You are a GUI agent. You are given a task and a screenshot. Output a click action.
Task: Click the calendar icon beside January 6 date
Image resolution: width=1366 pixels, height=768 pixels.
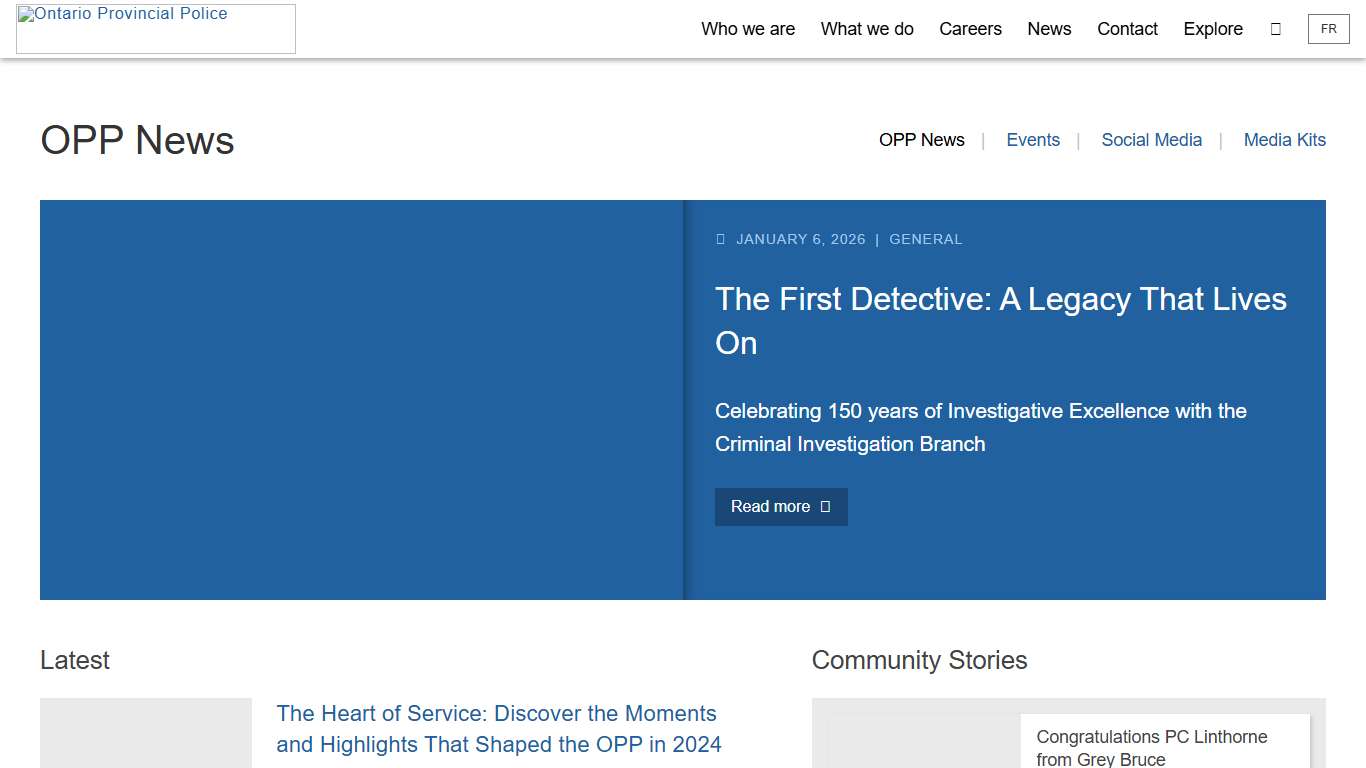click(x=720, y=239)
